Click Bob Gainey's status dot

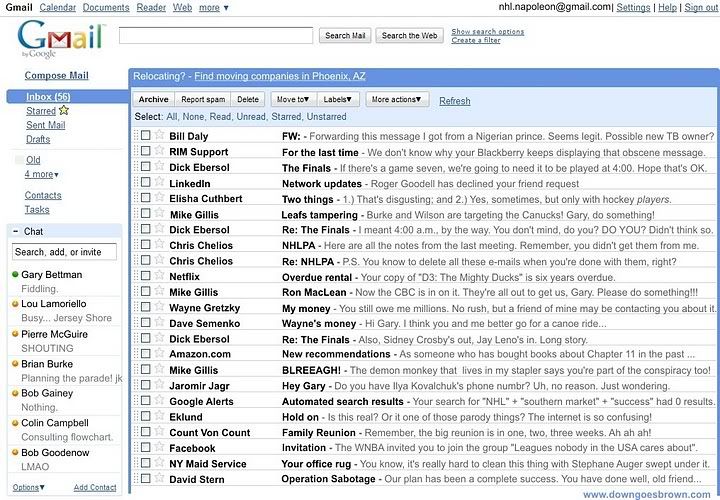pyautogui.click(x=15, y=393)
